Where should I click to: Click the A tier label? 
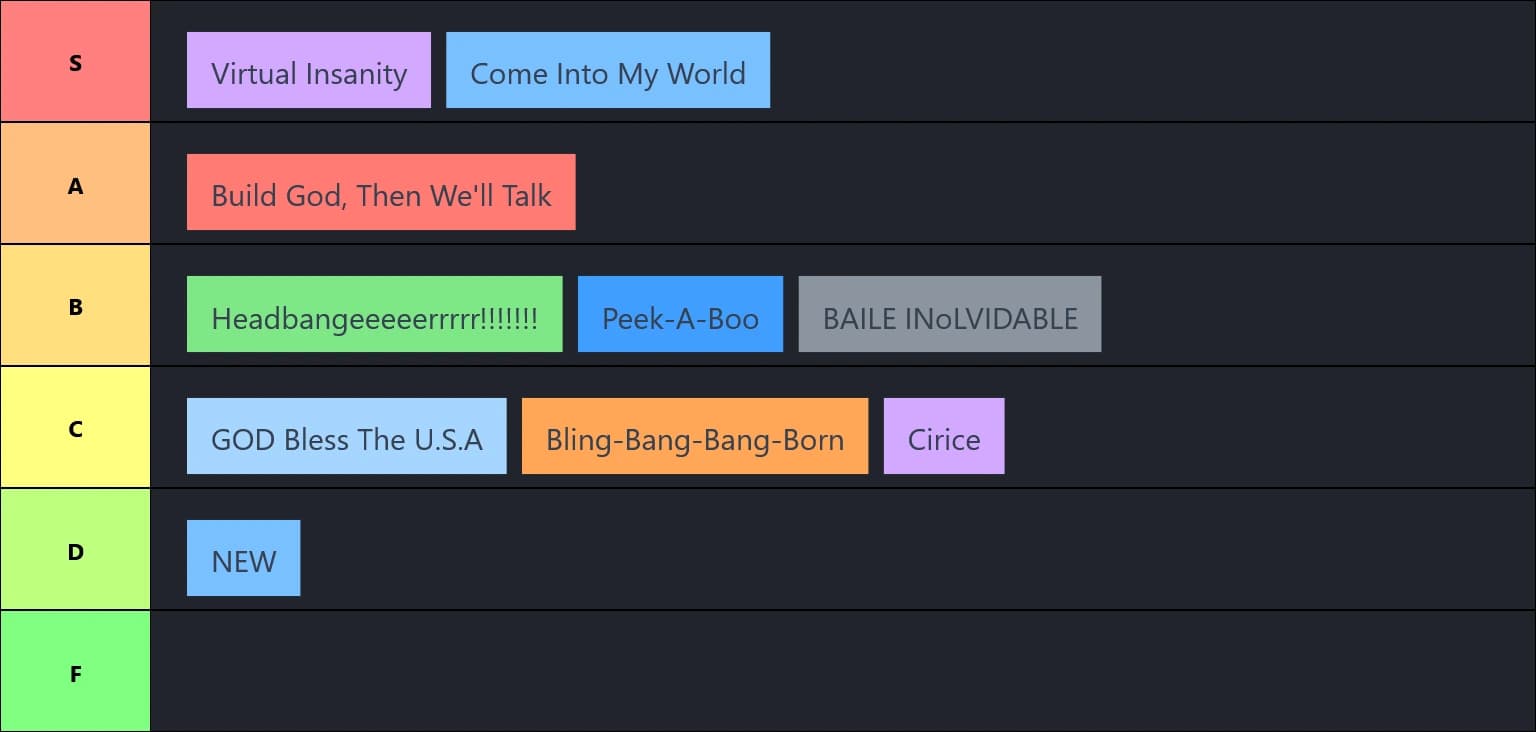(x=75, y=184)
